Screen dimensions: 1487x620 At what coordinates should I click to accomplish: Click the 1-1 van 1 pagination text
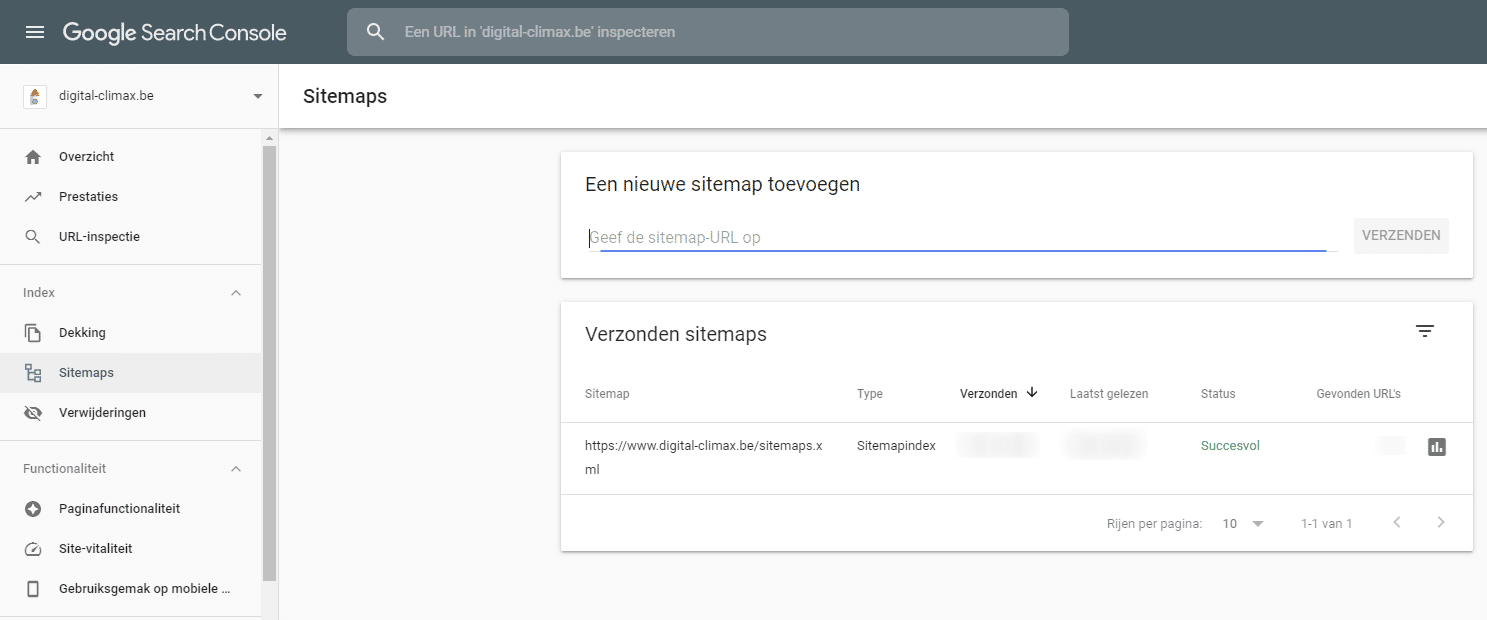[1326, 524]
